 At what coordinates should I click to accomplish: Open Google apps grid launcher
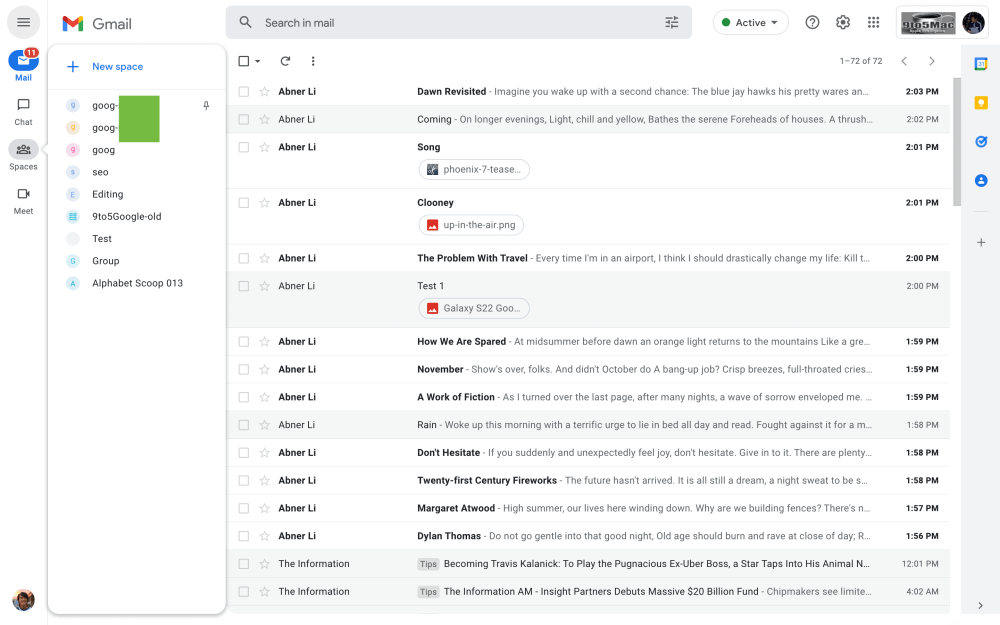click(x=873, y=22)
